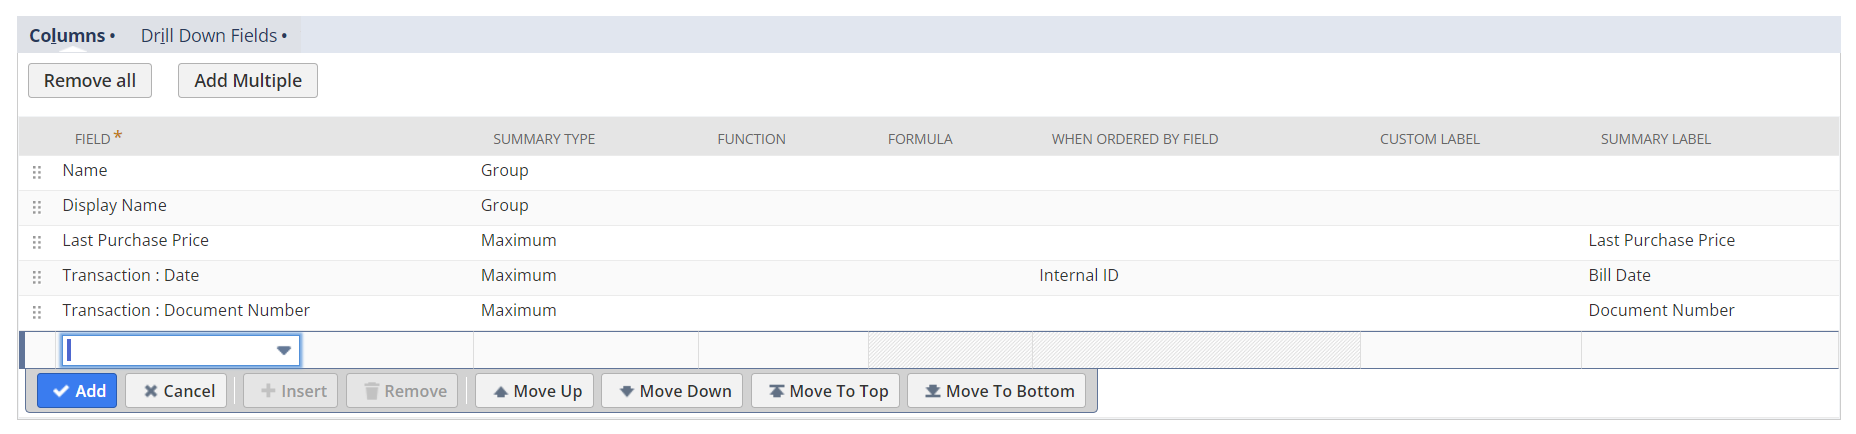Click the field name input box
The width and height of the screenshot is (1856, 434).
(x=168, y=350)
